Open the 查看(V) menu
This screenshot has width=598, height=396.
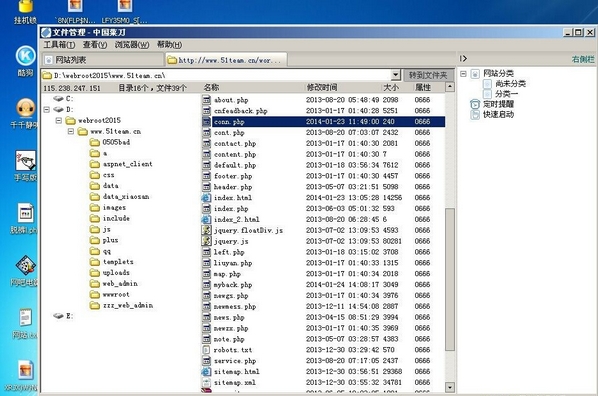[95, 45]
